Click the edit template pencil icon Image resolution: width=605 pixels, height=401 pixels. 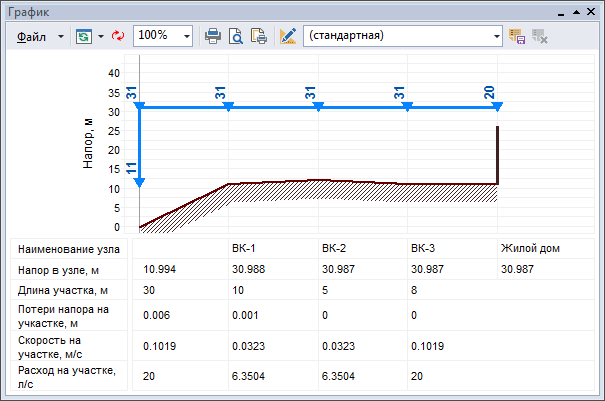[288, 35]
